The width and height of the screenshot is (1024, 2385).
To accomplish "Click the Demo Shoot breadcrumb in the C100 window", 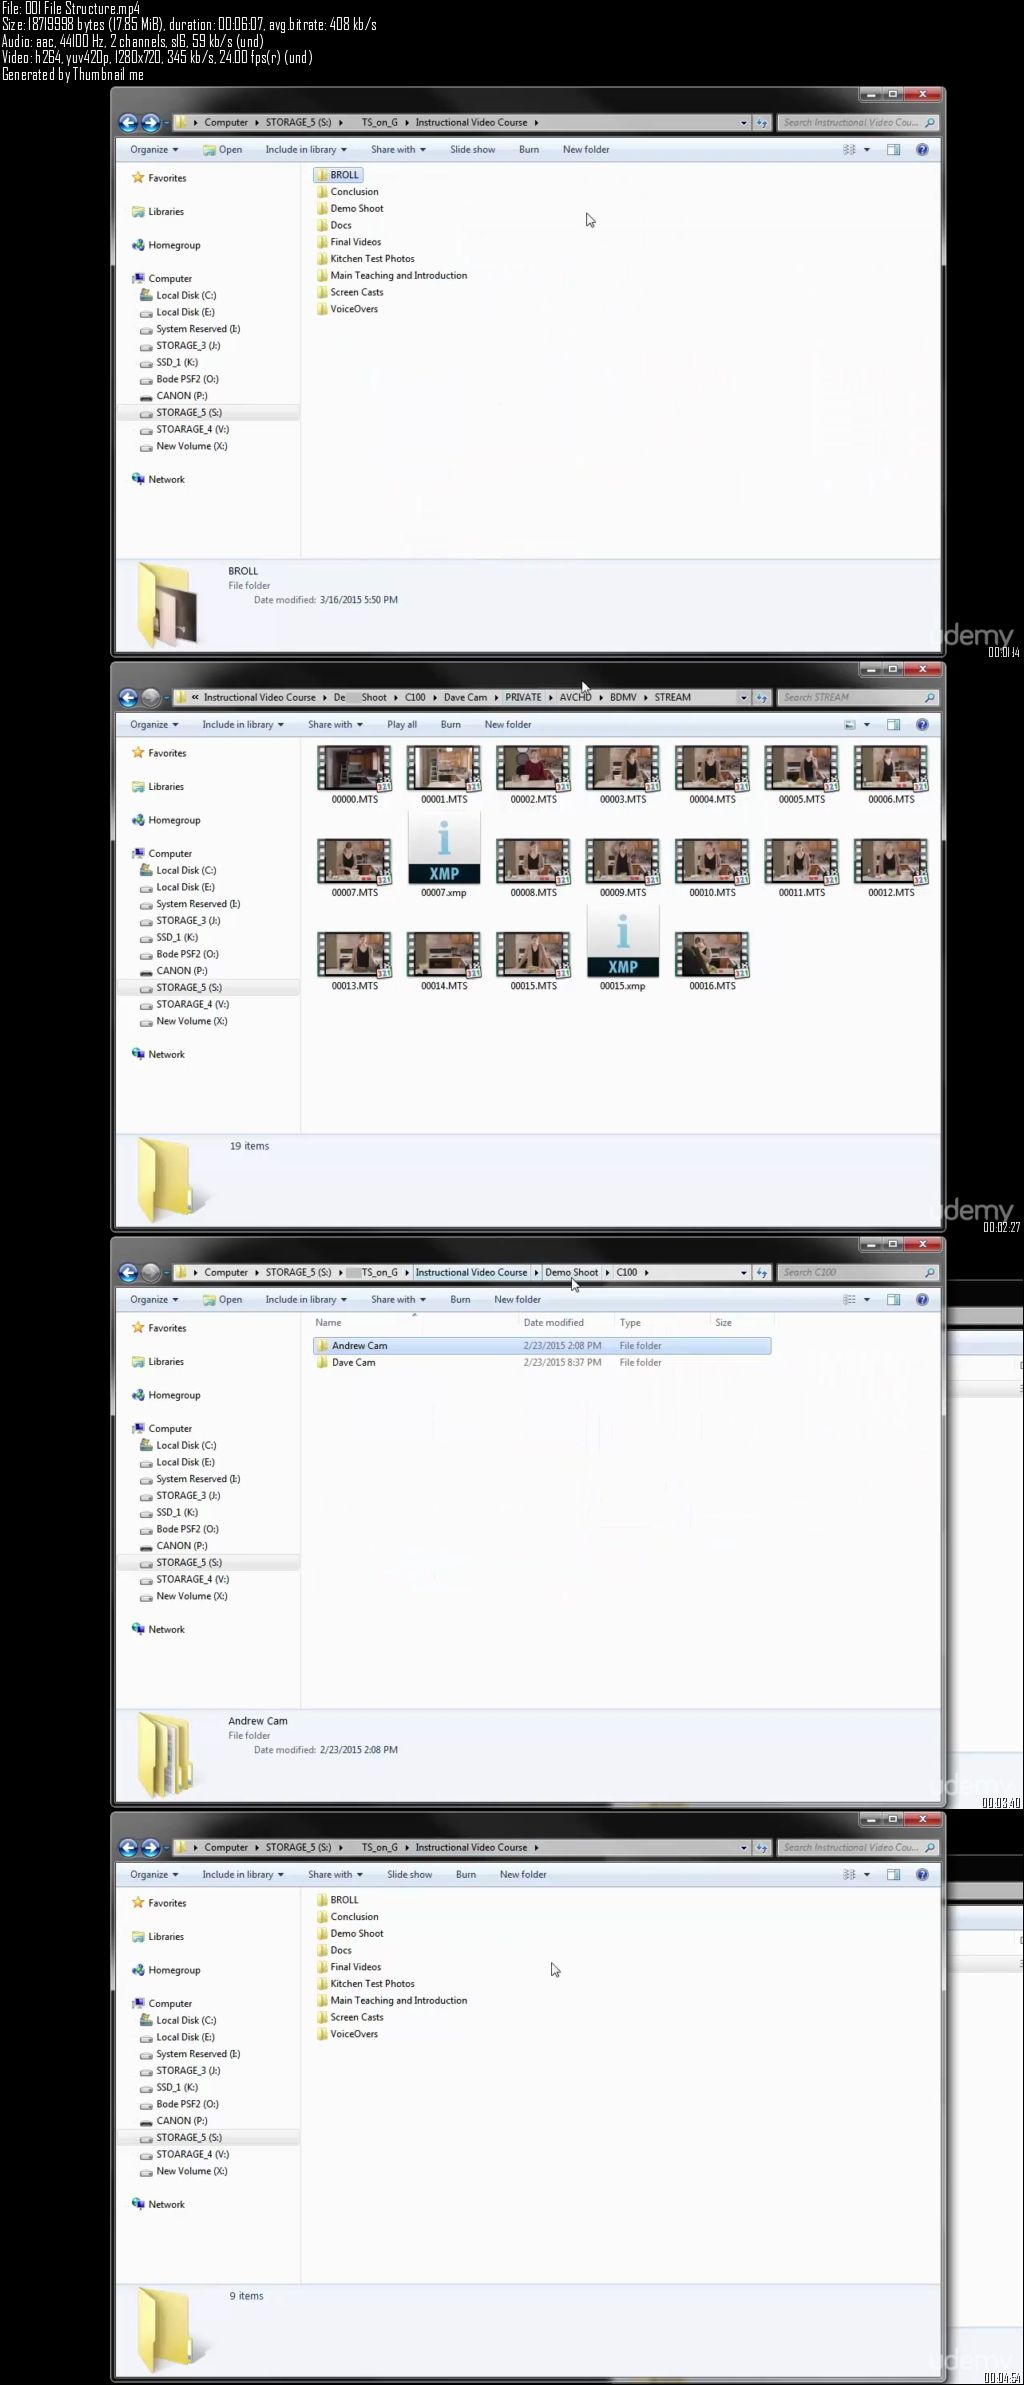I will [572, 1272].
